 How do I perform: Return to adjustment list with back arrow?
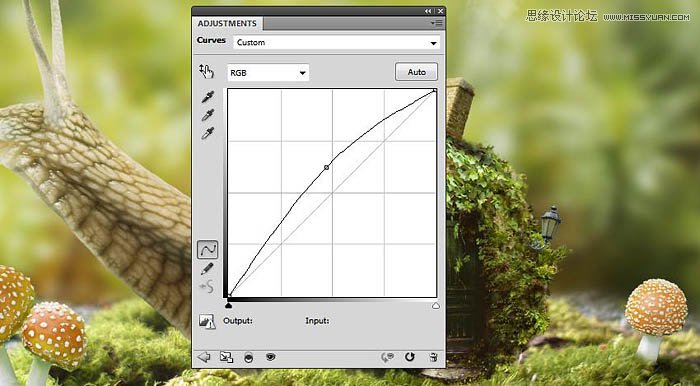point(204,357)
